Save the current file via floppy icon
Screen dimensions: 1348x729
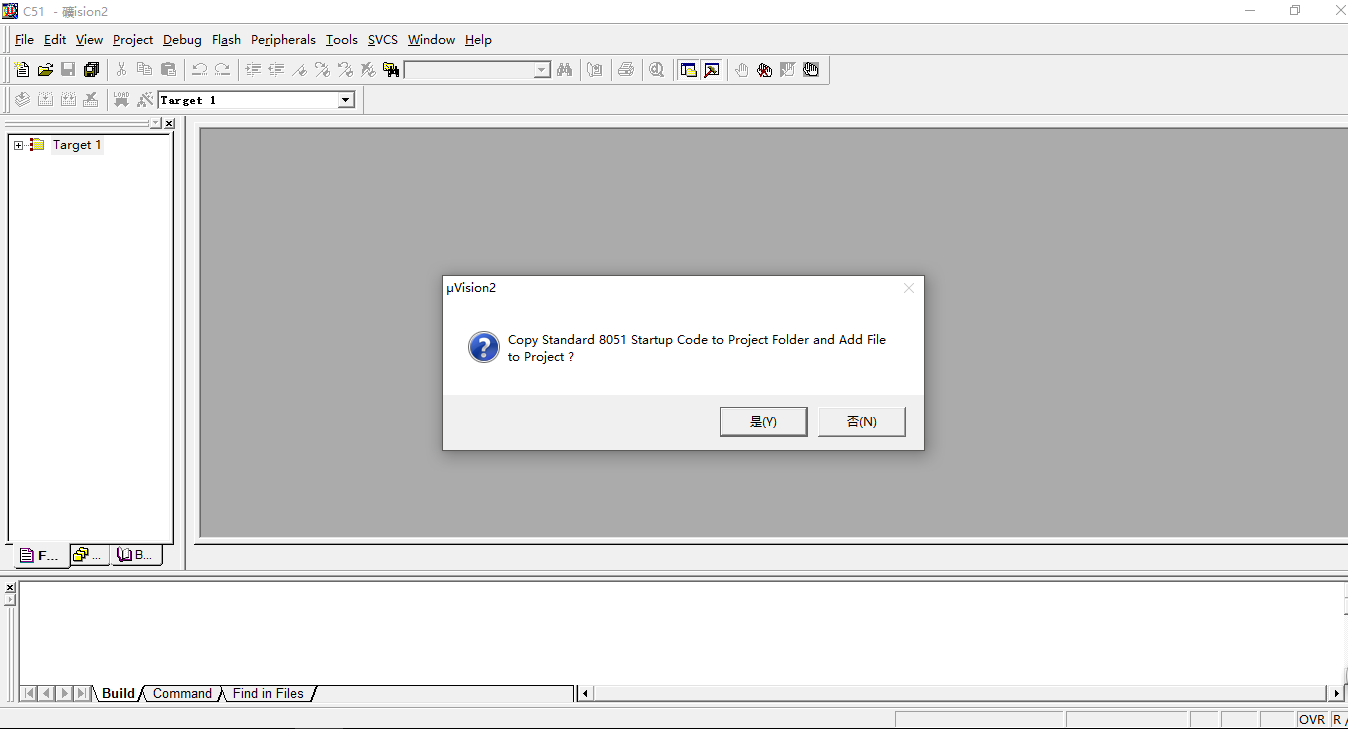pyautogui.click(x=68, y=69)
